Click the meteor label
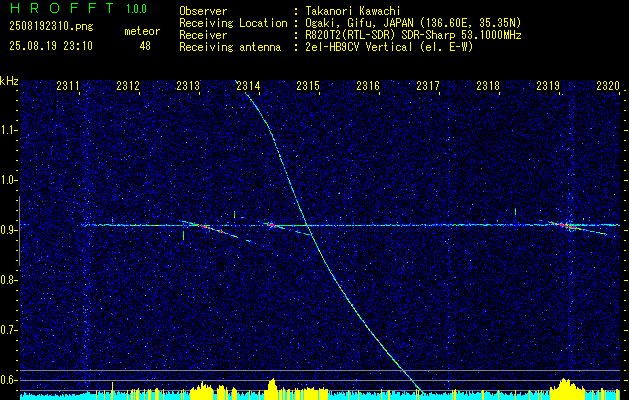The height and width of the screenshot is (400, 629). (x=142, y=31)
